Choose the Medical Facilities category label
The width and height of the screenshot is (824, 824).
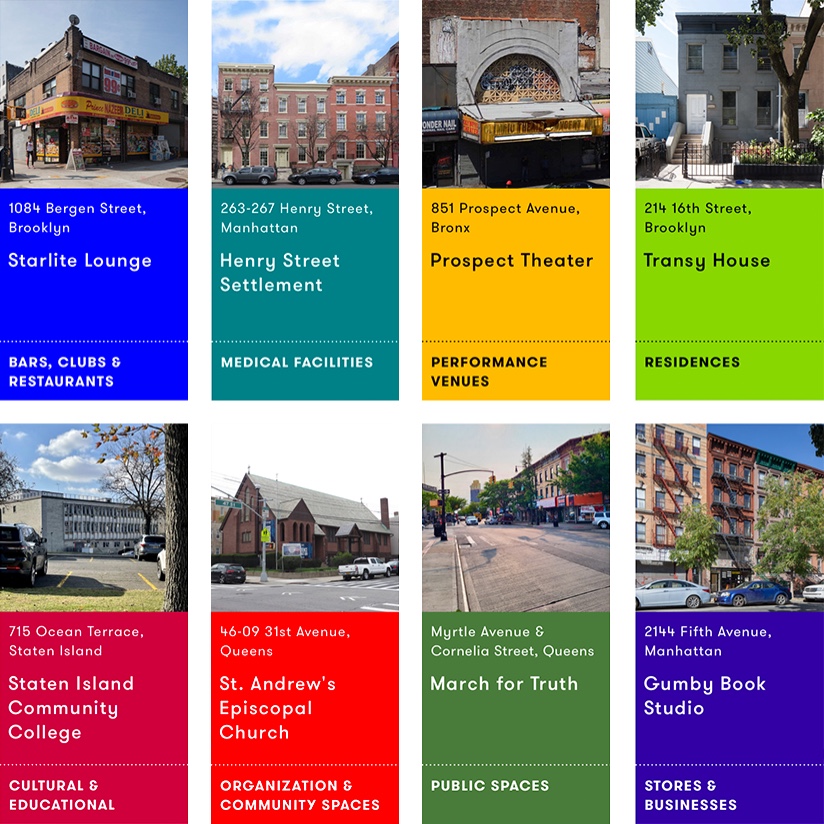pyautogui.click(x=296, y=362)
